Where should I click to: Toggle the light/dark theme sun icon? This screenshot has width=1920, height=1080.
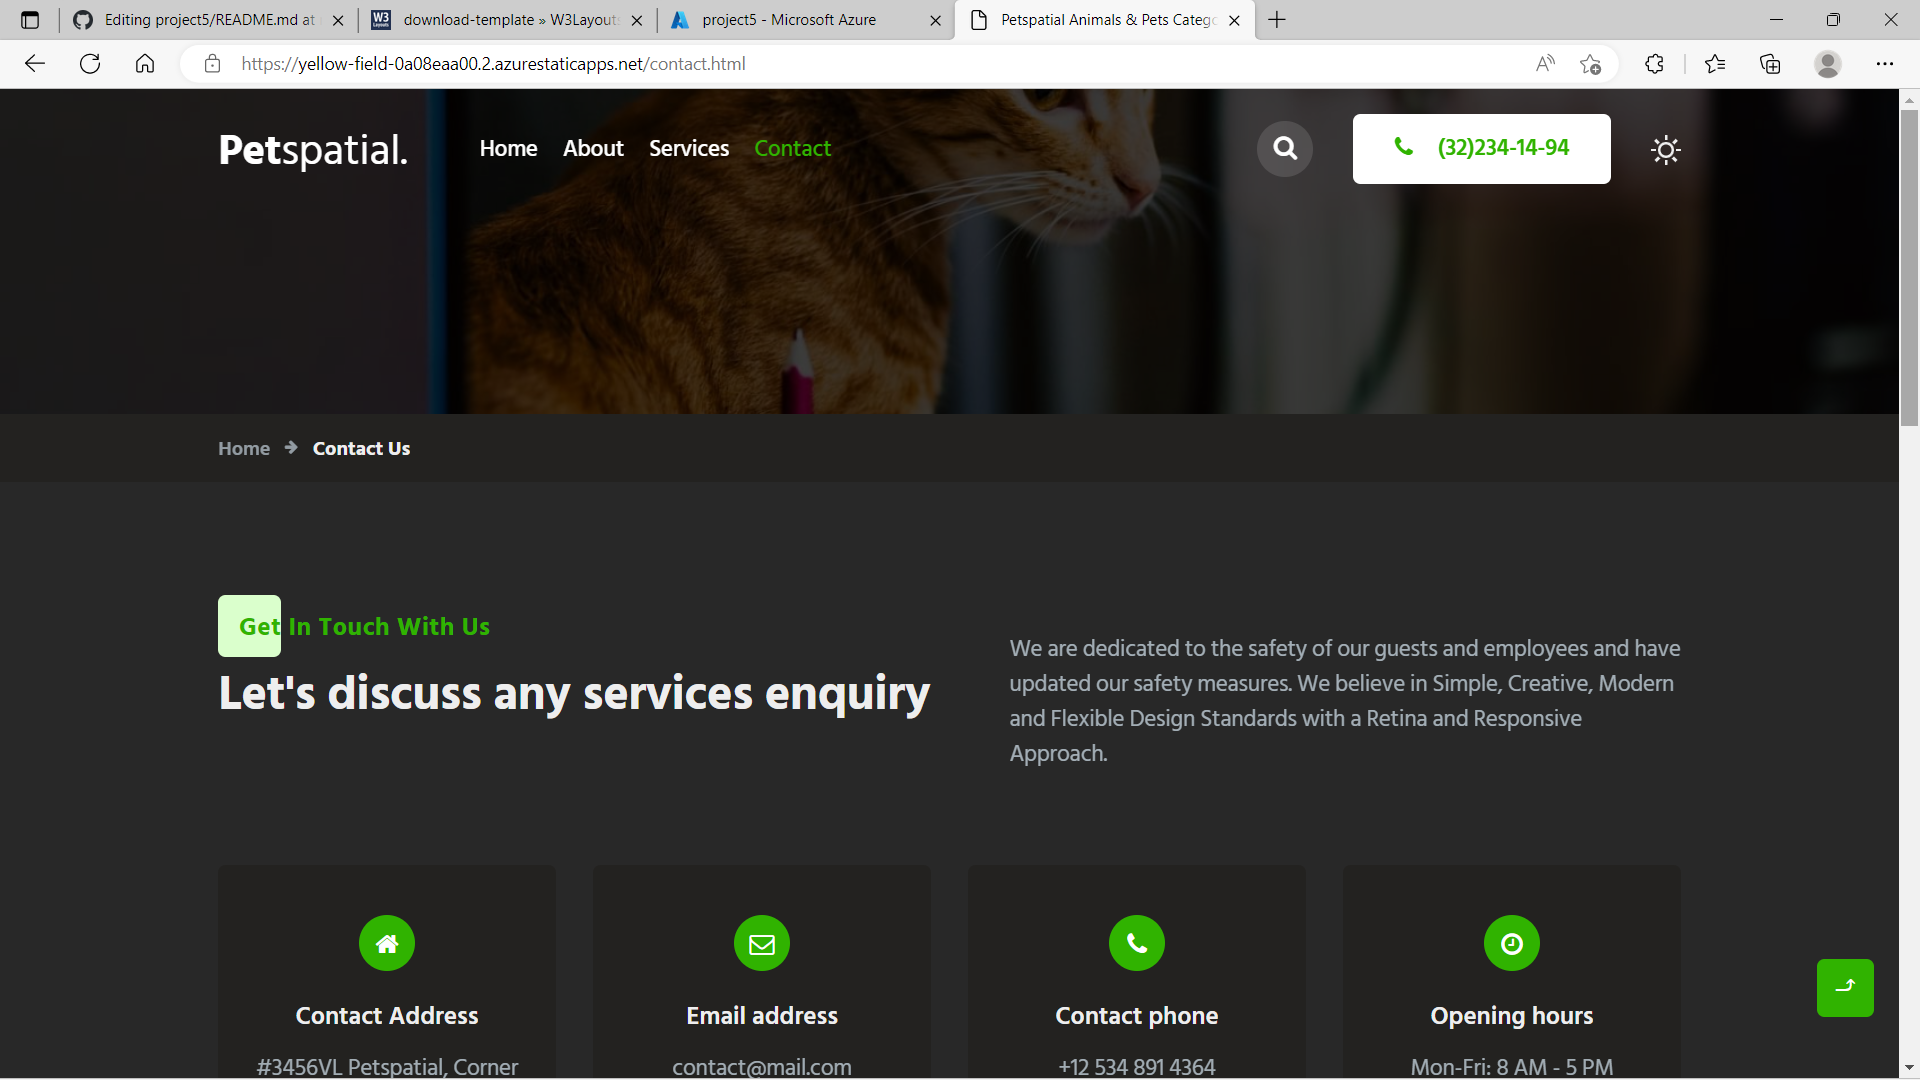[1665, 150]
